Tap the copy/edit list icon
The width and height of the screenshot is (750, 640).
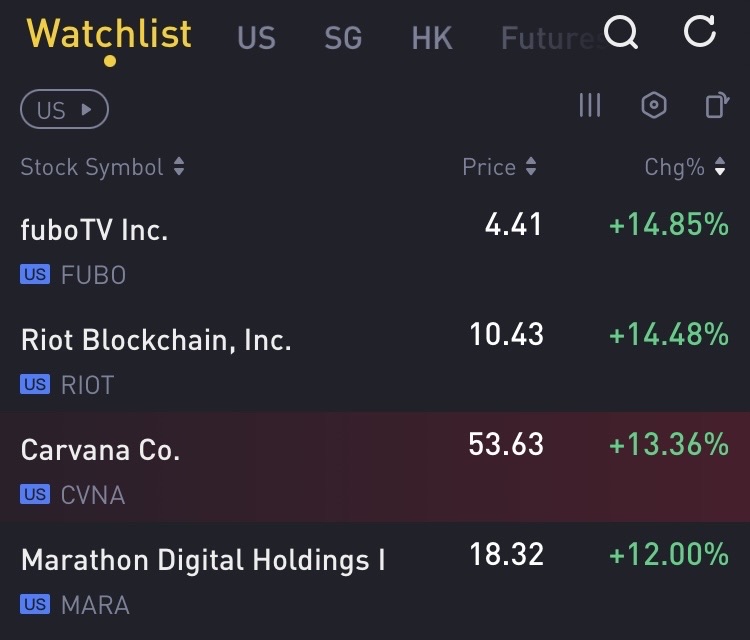coord(716,105)
